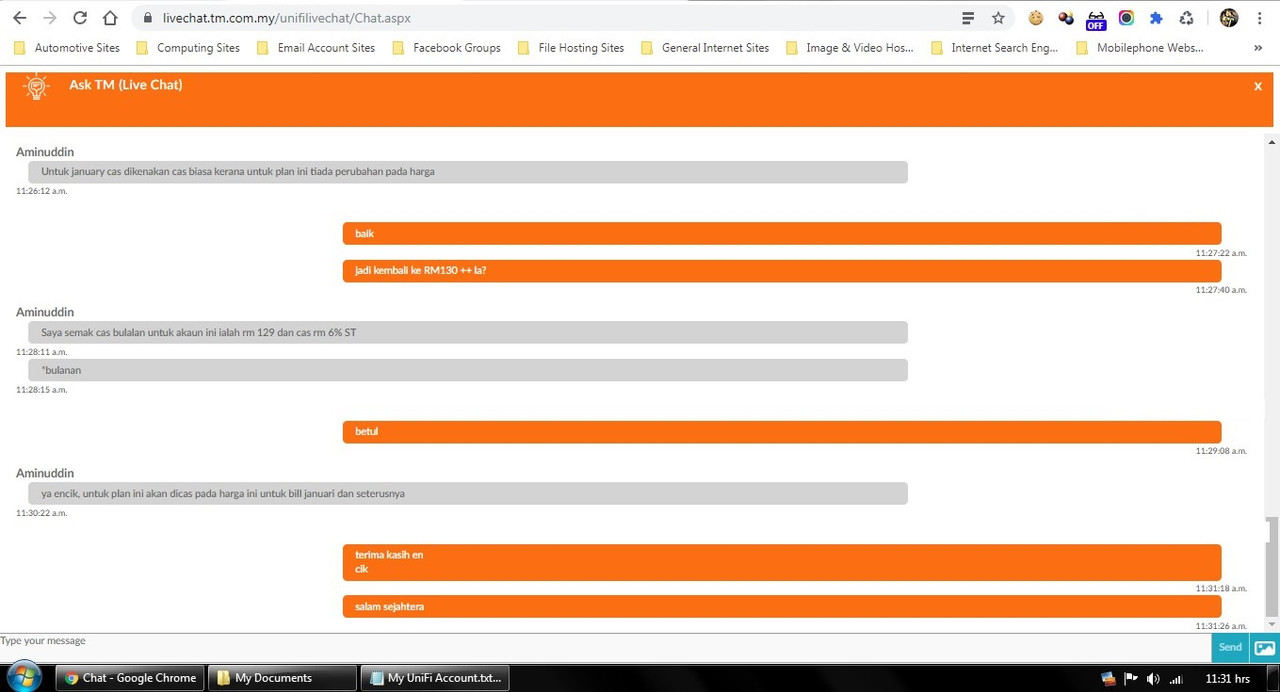Open Mobilephone Webs... bookmark folder
1280x692 pixels.
tap(1139, 47)
